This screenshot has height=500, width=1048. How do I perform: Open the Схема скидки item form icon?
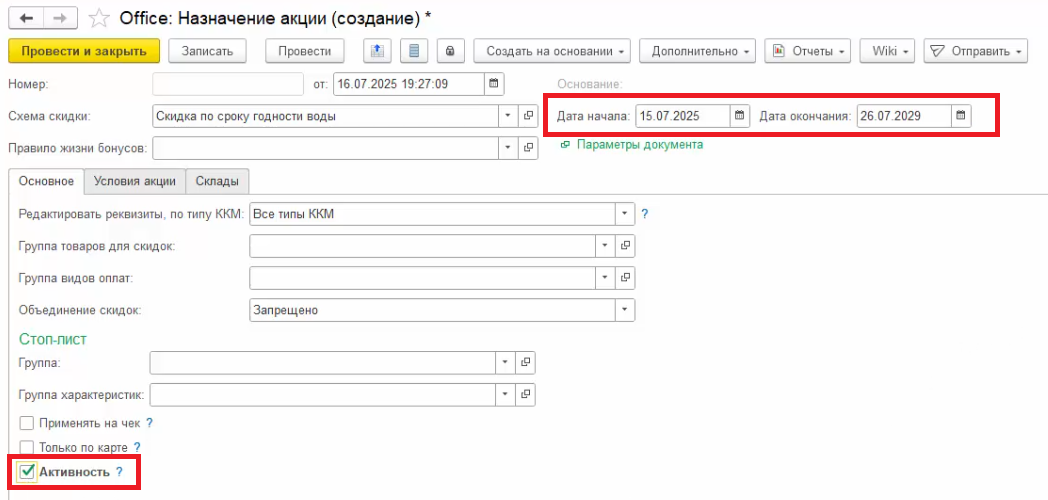528,116
